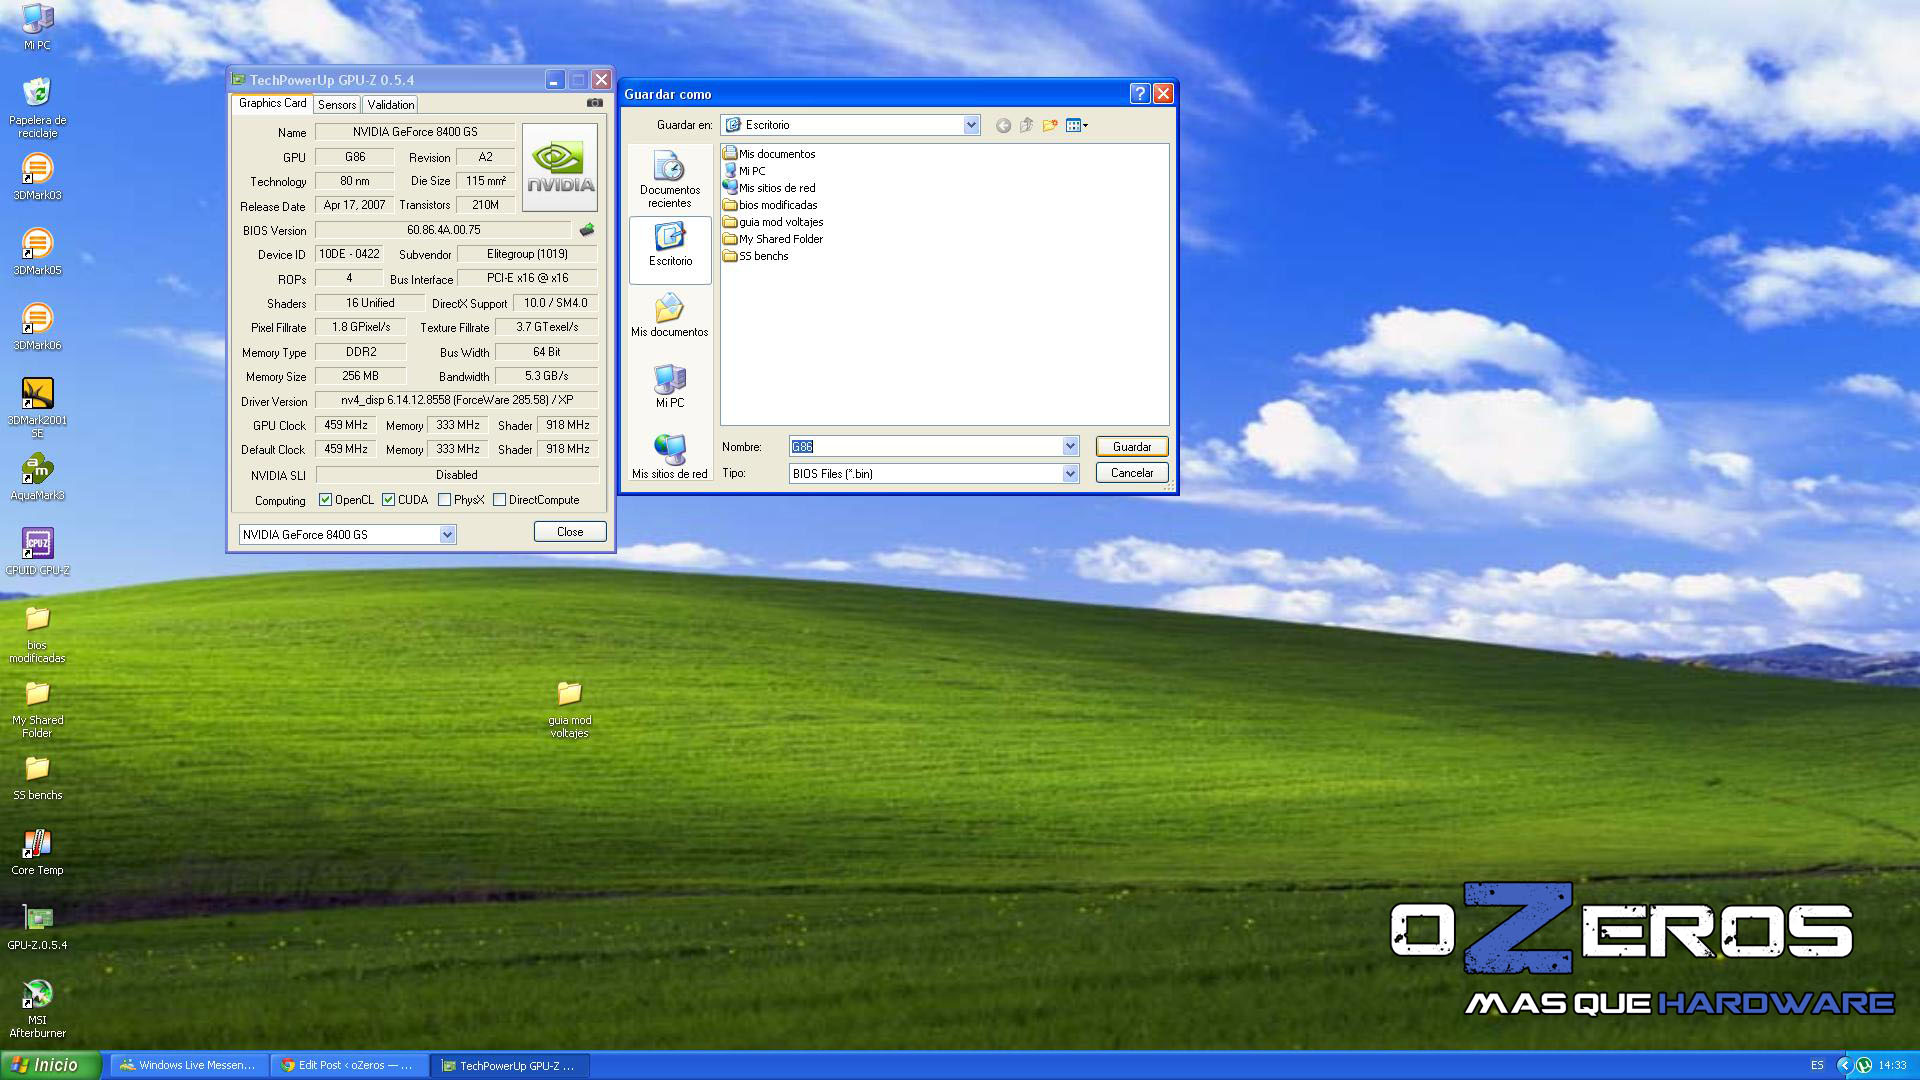The image size is (1920, 1080).
Task: Switch to Windows Live Messenger taskbar item
Action: 188,1066
